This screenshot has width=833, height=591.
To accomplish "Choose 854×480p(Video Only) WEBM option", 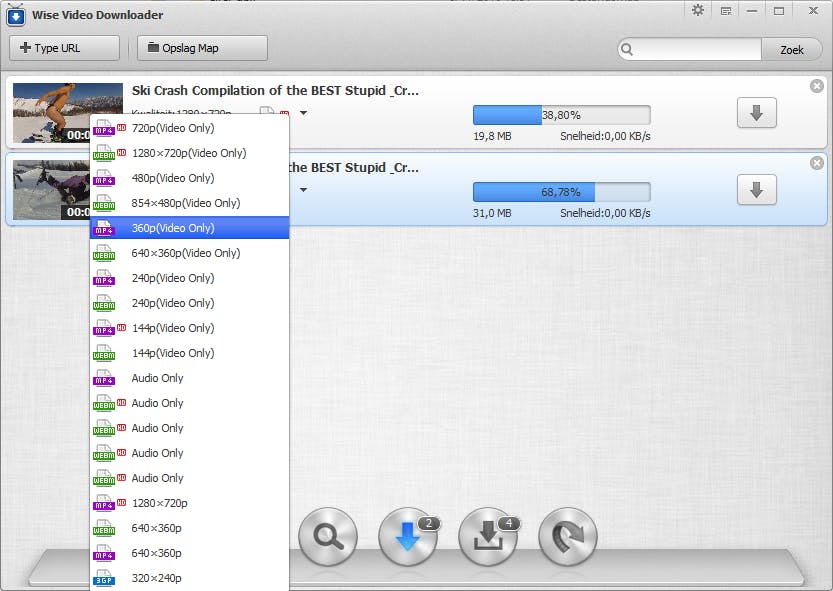I will pyautogui.click(x=190, y=203).
